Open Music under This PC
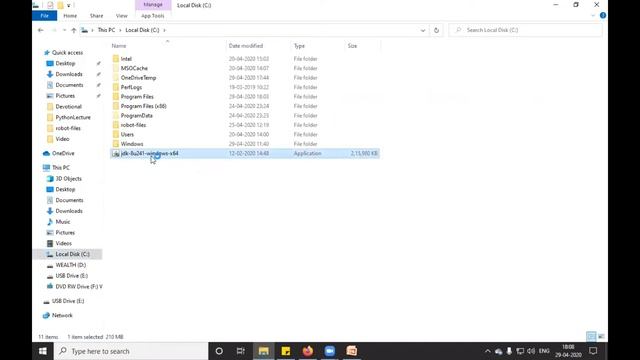This screenshot has width=640, height=360. (62, 222)
